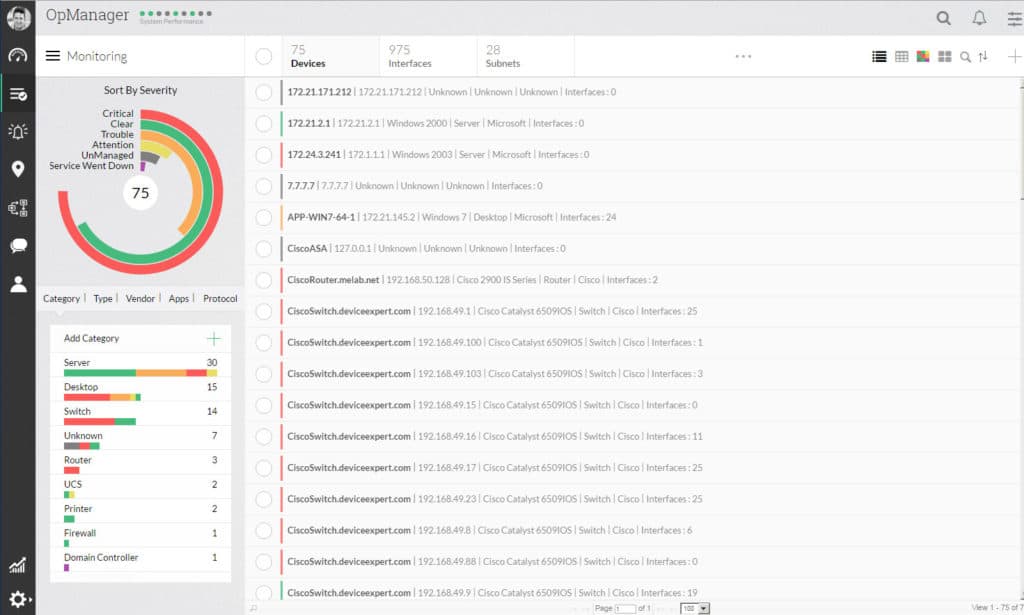The image size is (1024, 615).
Task: Filter by UCS category
Action: point(140,488)
